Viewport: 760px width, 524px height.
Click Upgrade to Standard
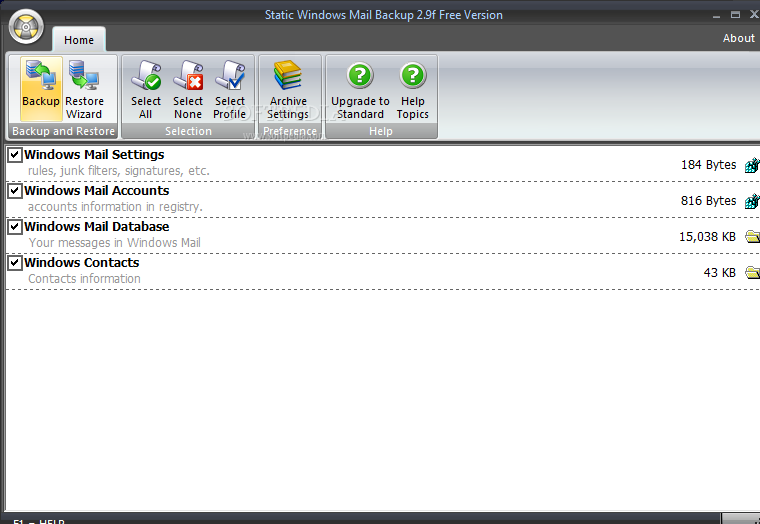tap(360, 89)
